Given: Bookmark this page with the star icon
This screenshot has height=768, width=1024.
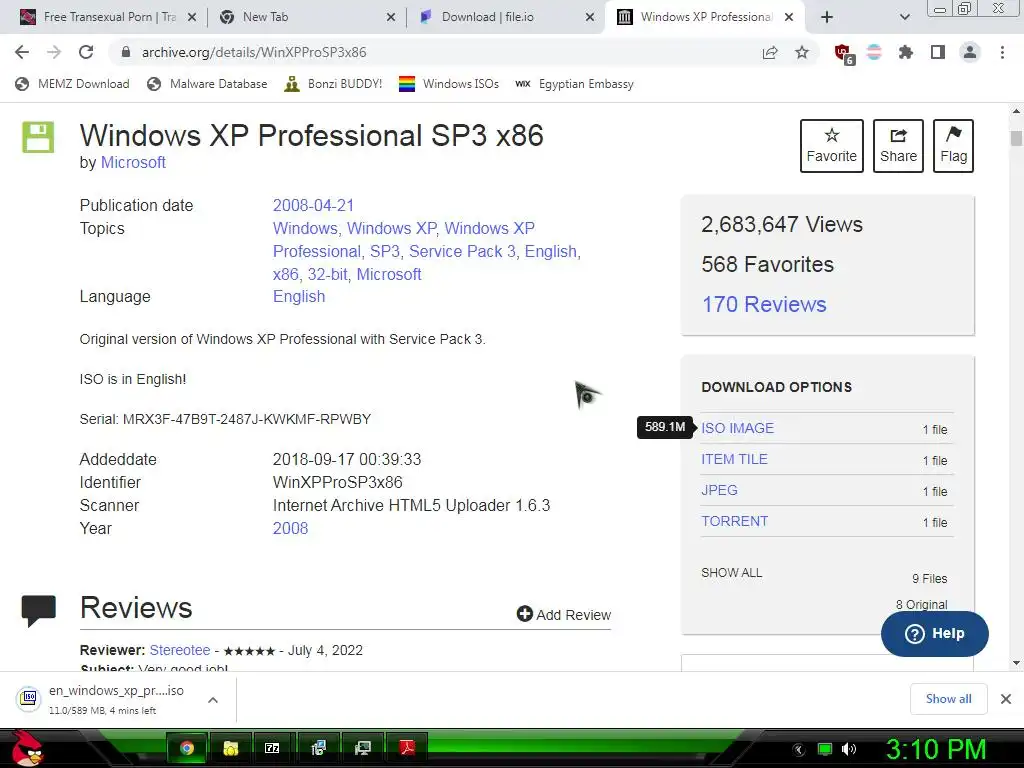Looking at the screenshot, I should point(802,52).
